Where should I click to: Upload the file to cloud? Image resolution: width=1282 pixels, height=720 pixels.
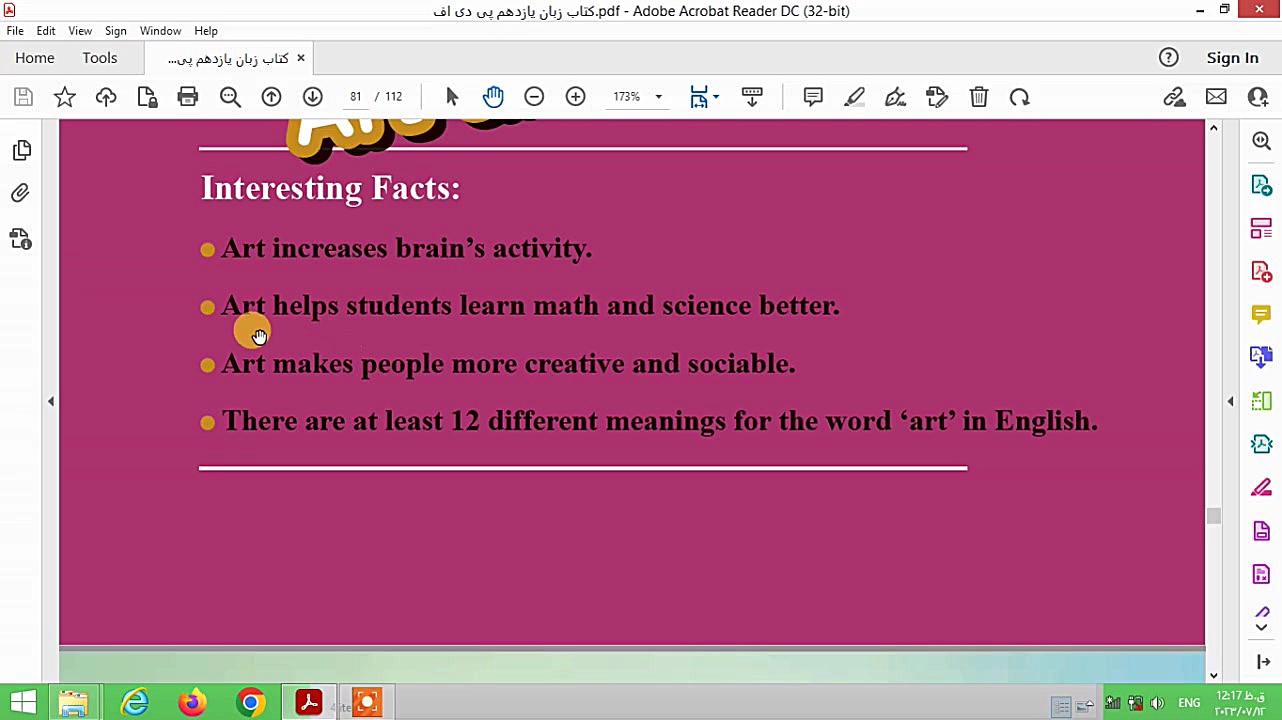(106, 97)
